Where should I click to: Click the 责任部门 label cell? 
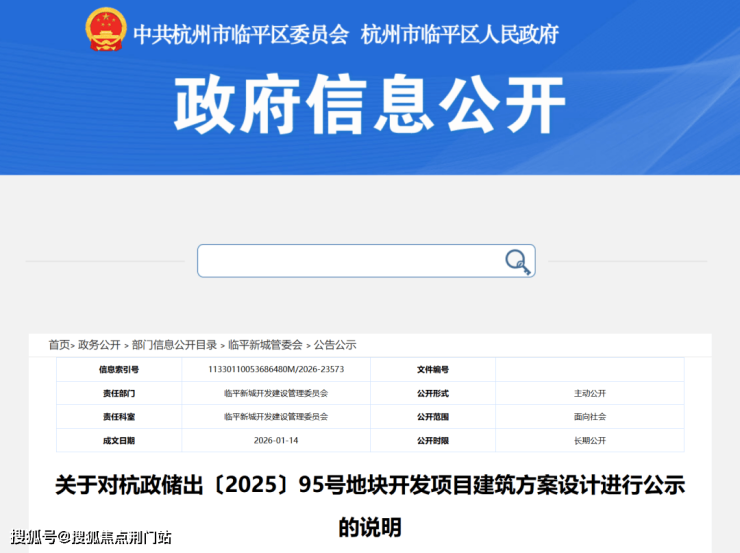(119, 393)
